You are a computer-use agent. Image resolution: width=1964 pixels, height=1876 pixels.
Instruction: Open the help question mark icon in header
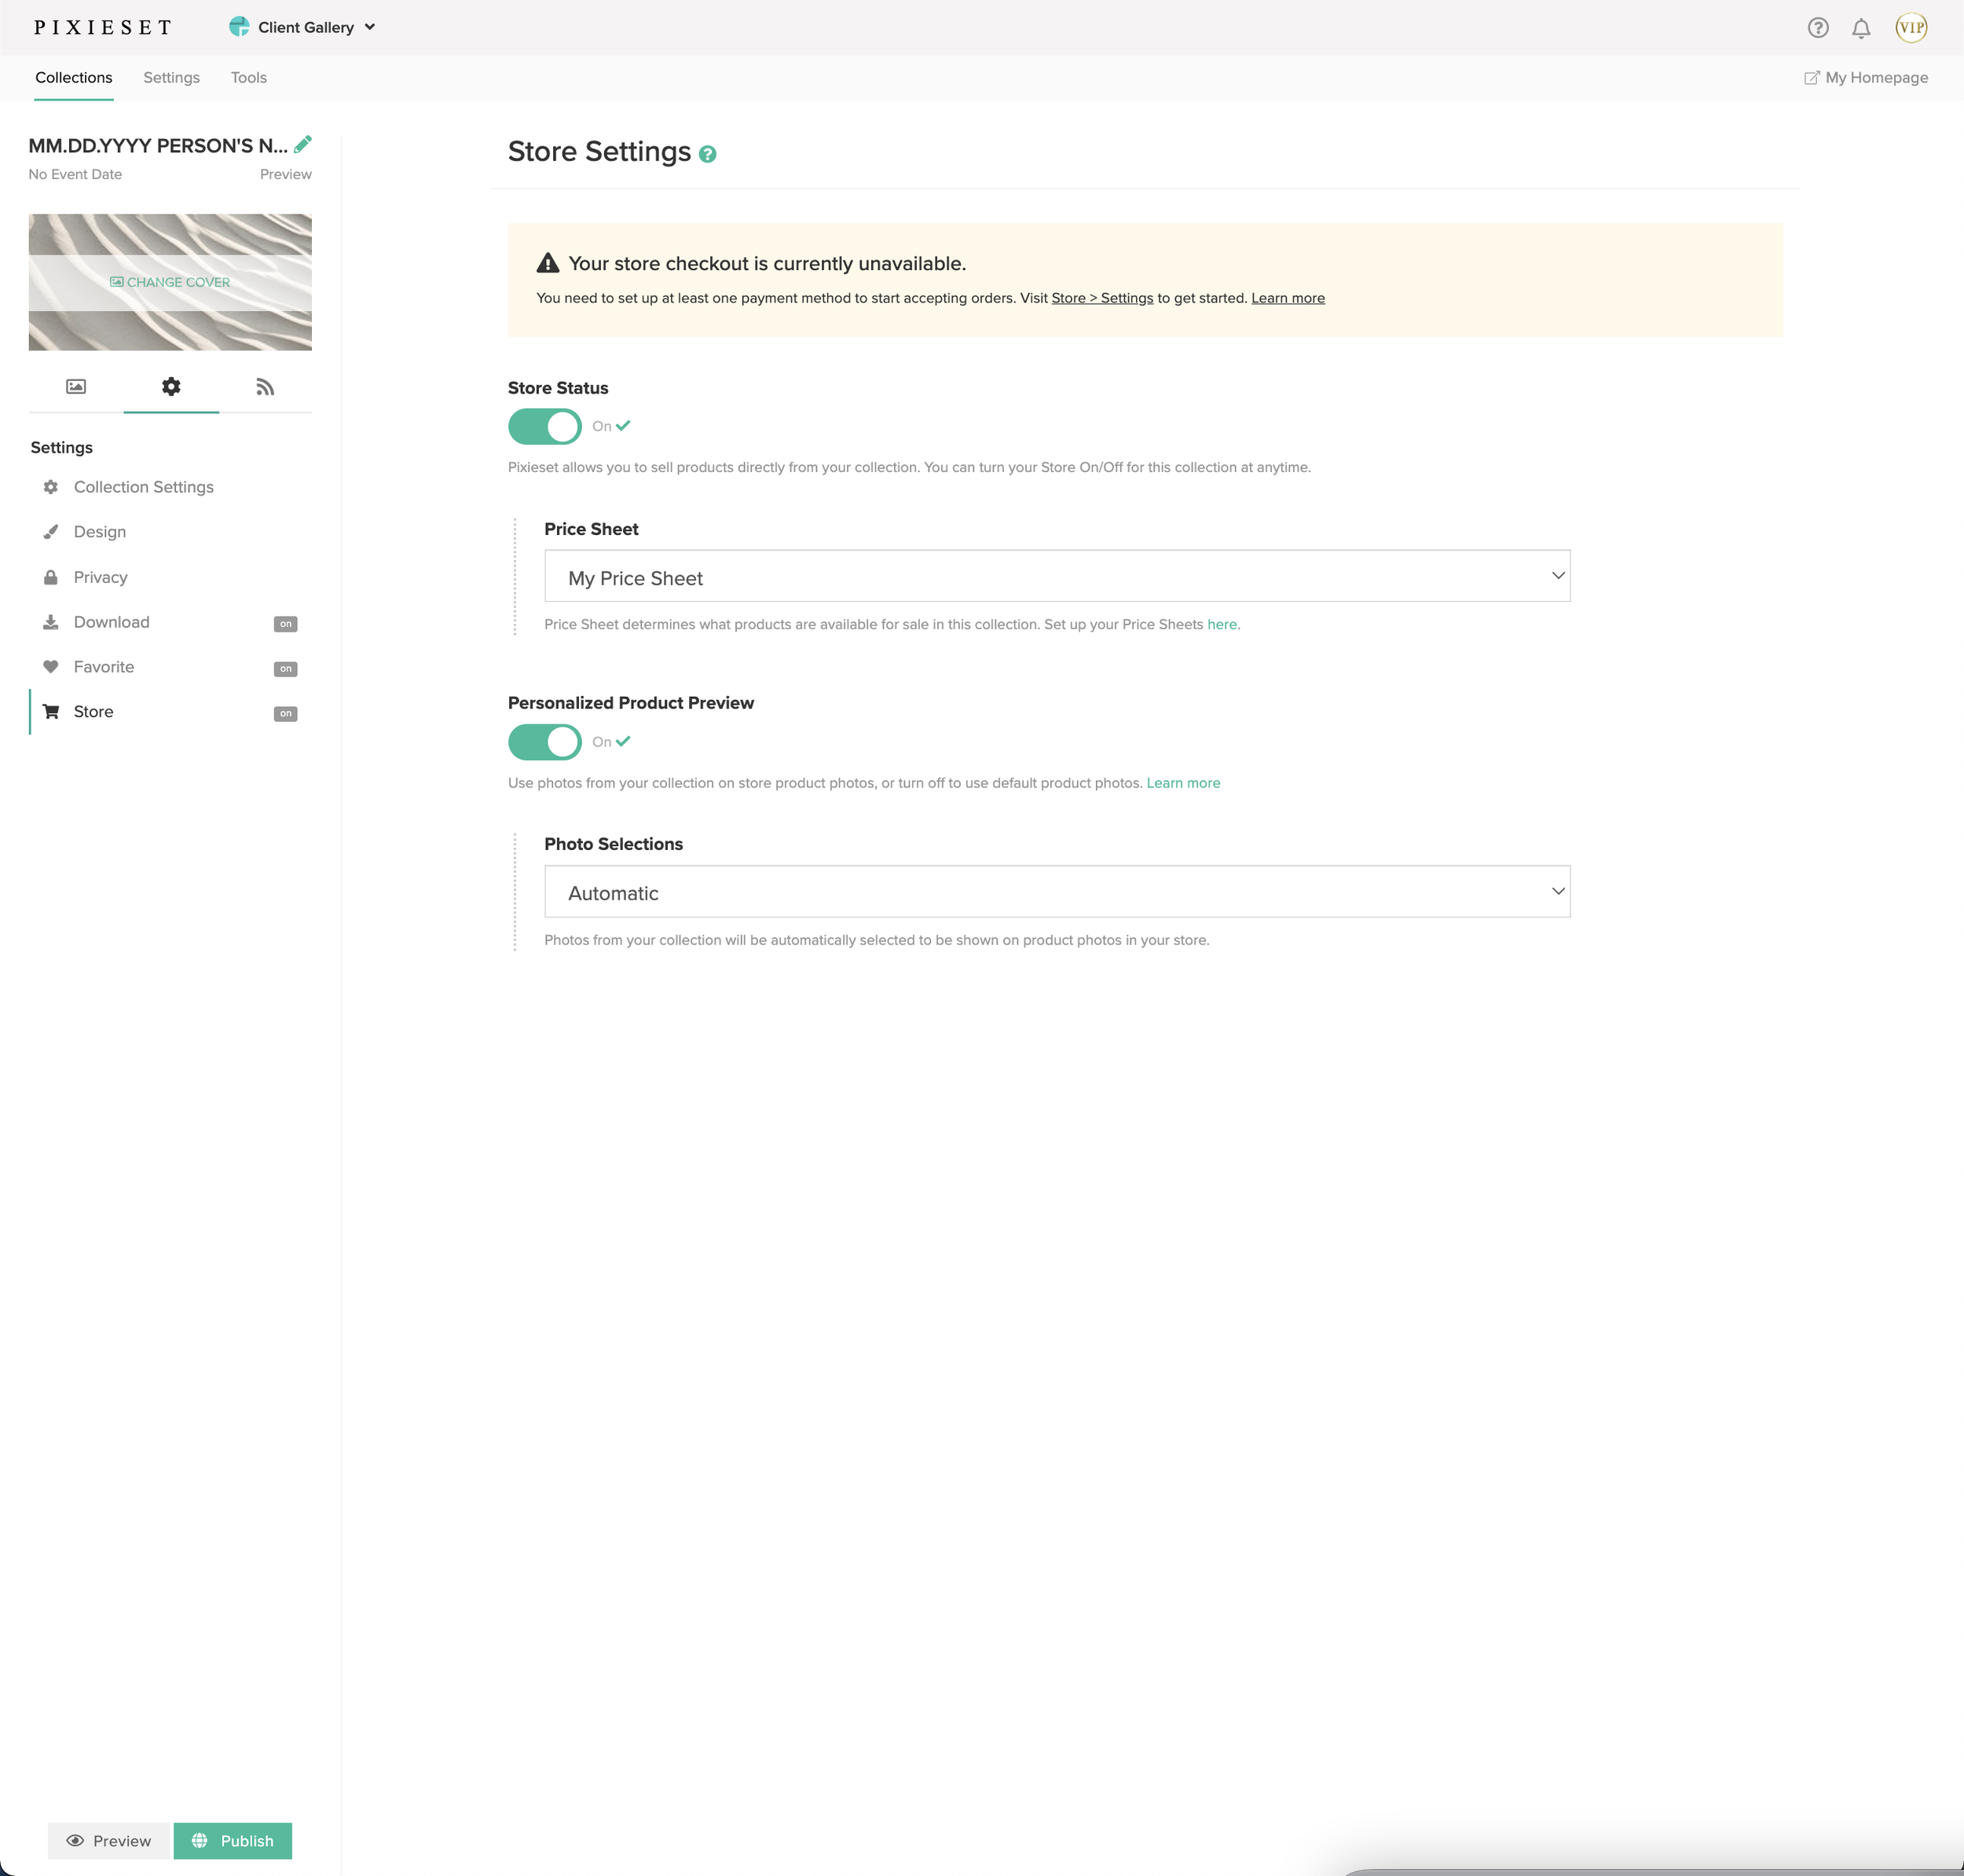(1818, 28)
